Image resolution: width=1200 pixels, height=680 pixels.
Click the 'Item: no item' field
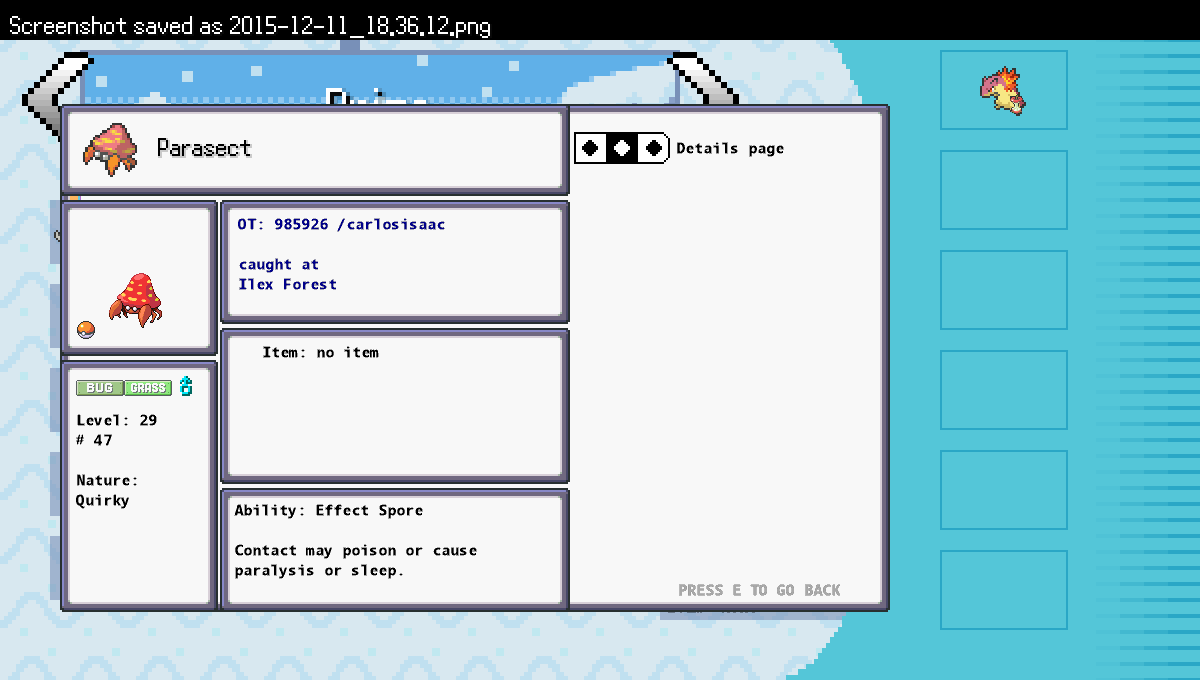coord(320,352)
